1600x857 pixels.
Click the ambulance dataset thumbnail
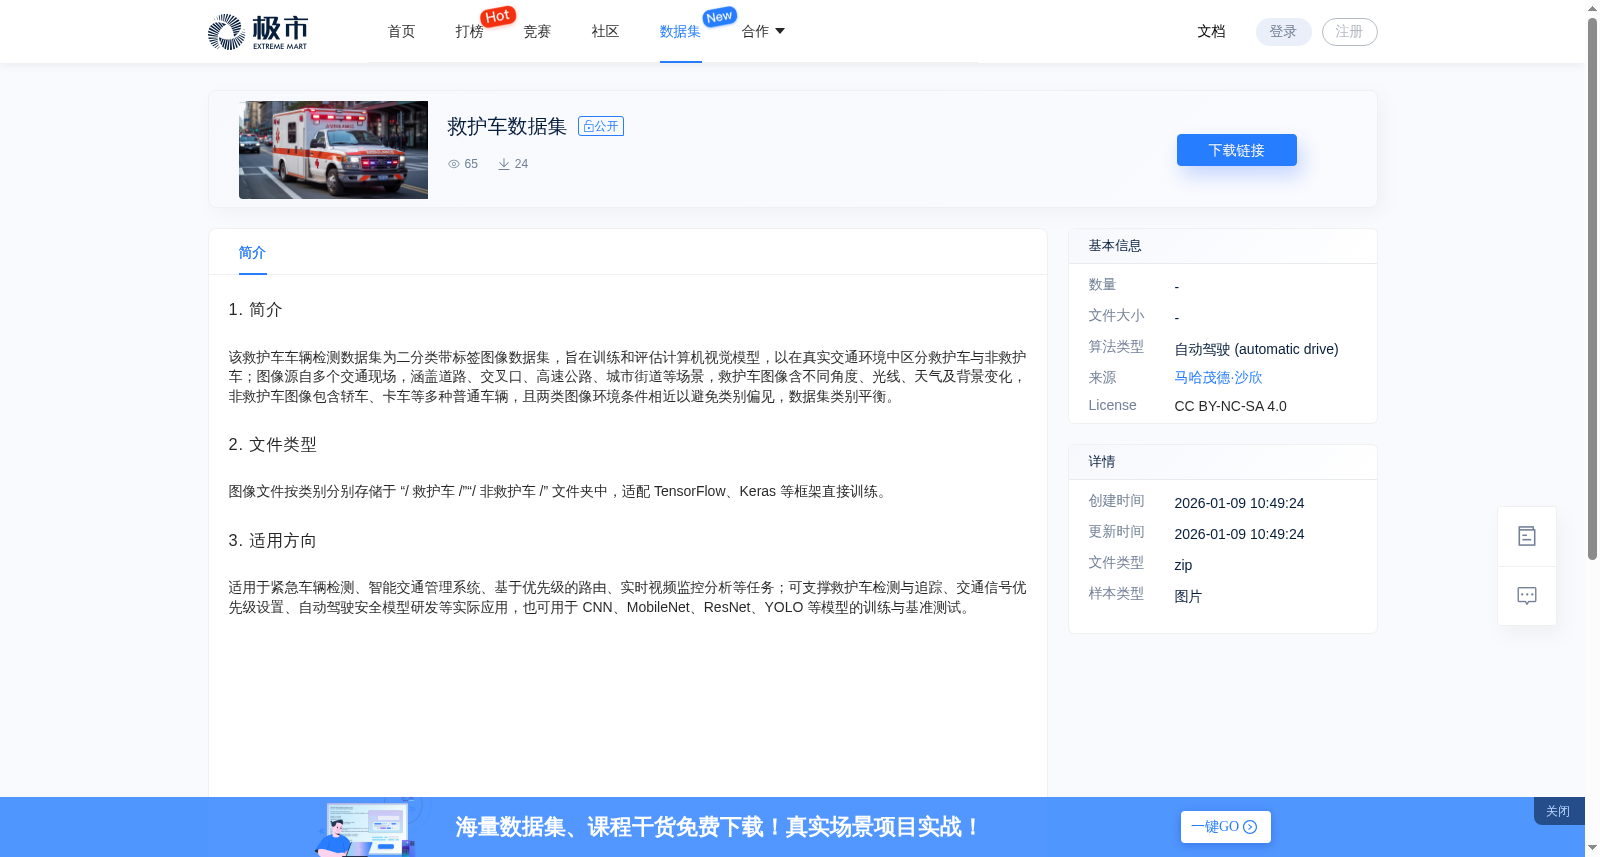[x=333, y=150]
